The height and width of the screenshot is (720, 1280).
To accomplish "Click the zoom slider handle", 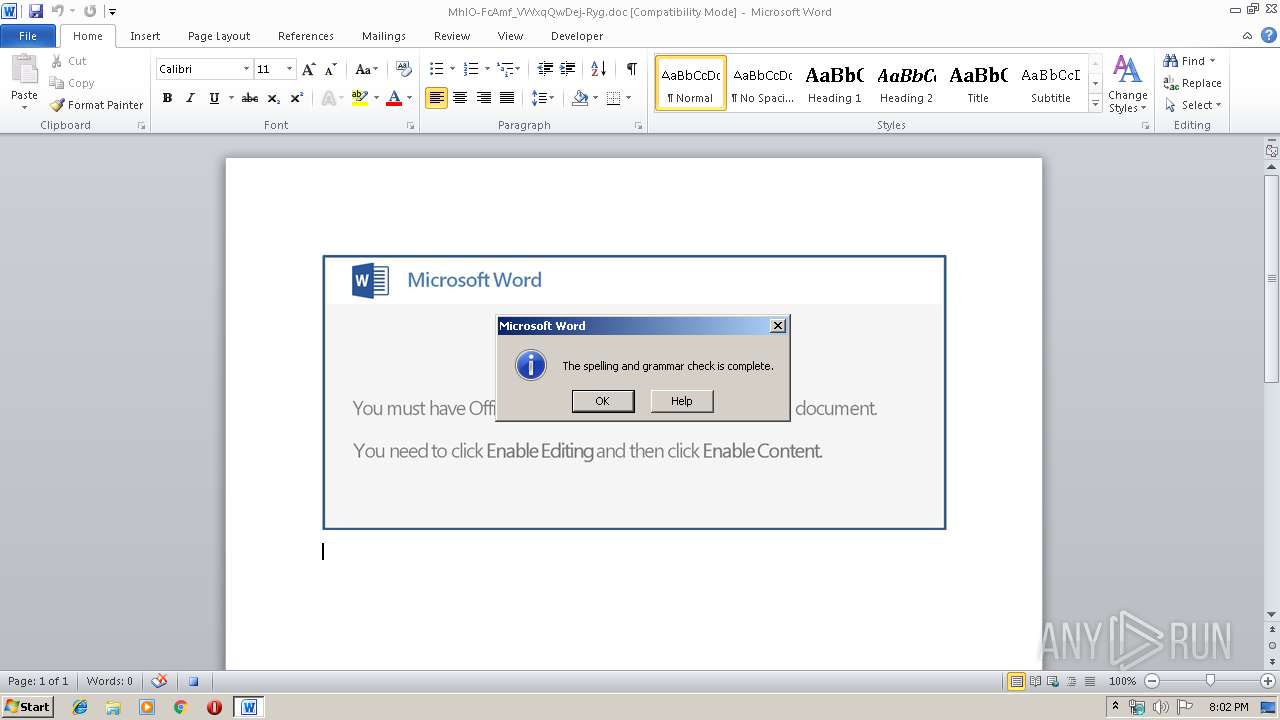I will pyautogui.click(x=1210, y=681).
